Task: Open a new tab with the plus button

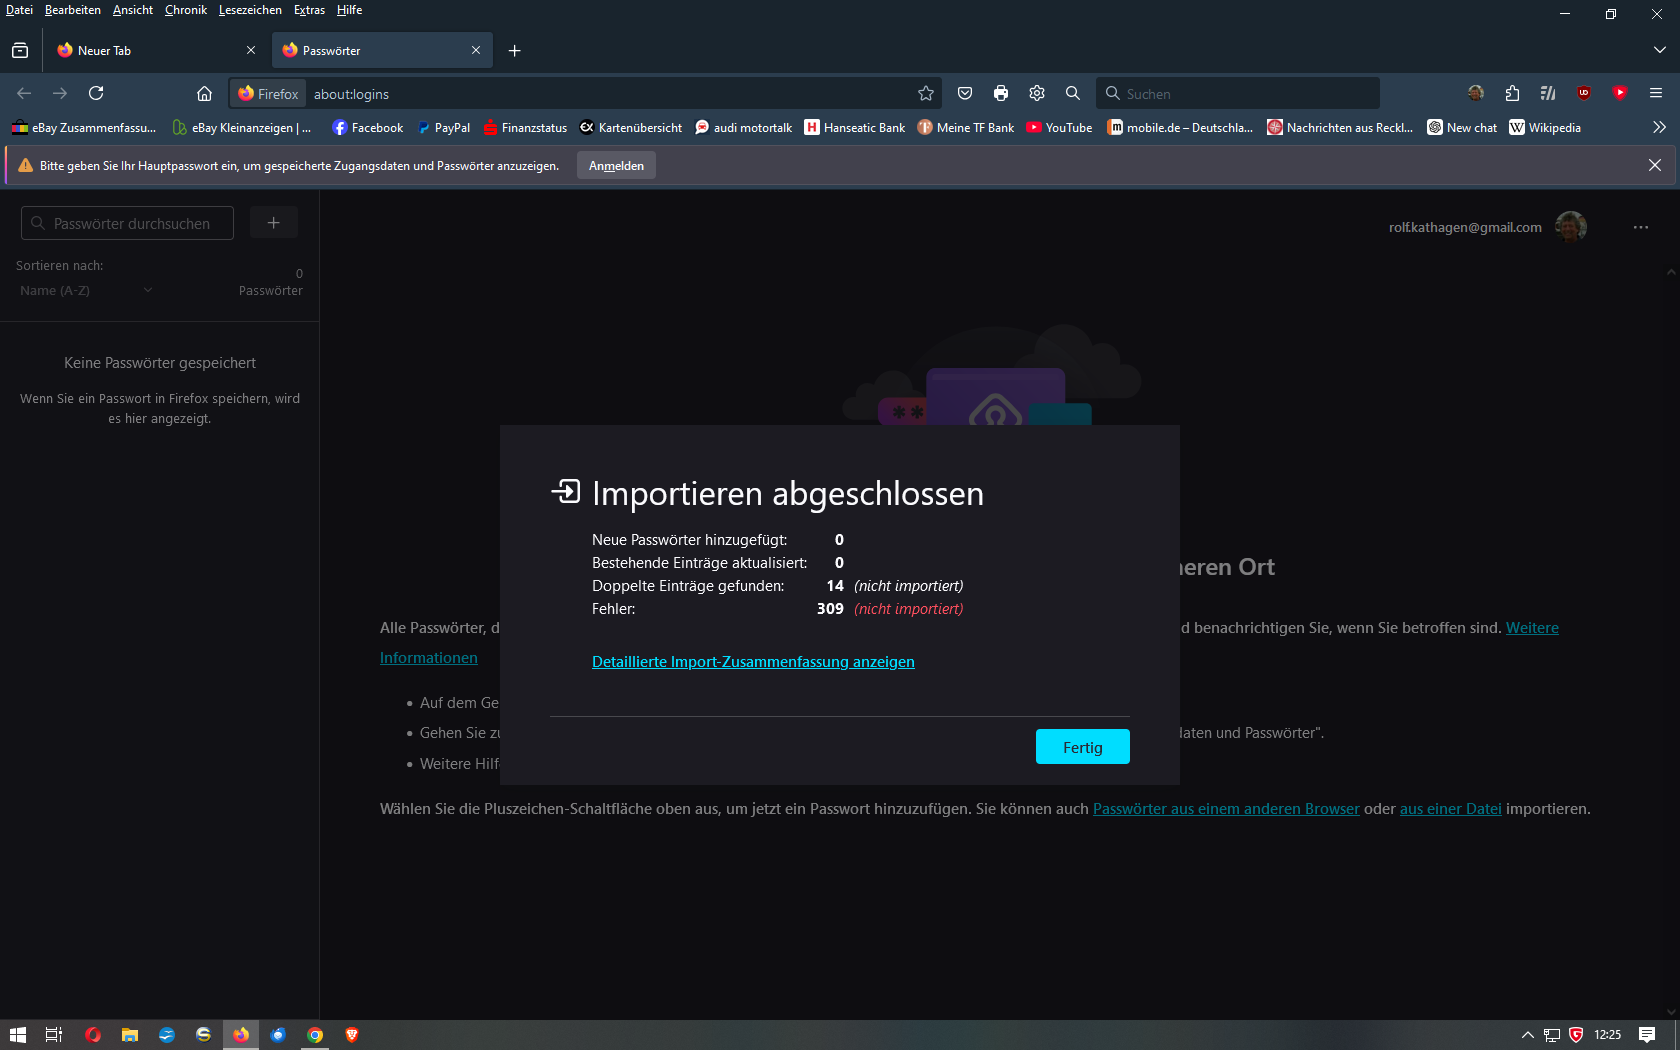Action: click(514, 50)
